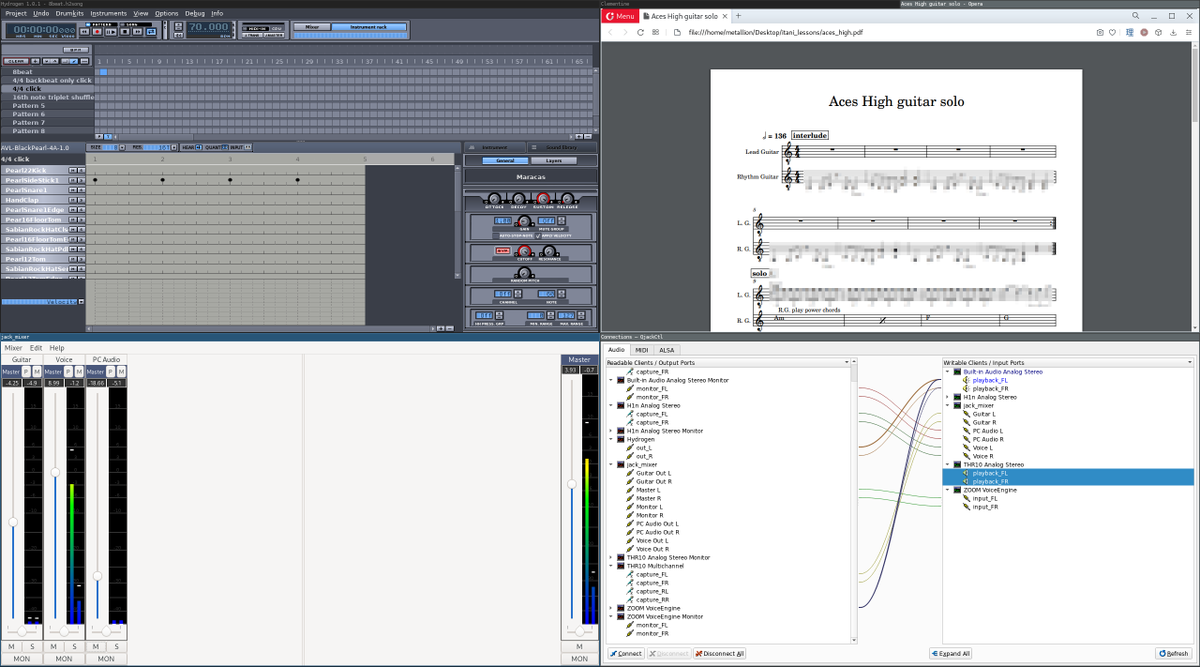The image size is (1200, 667).
Task: Collapse ZOOM VoiceEngine input client
Action: point(948,490)
